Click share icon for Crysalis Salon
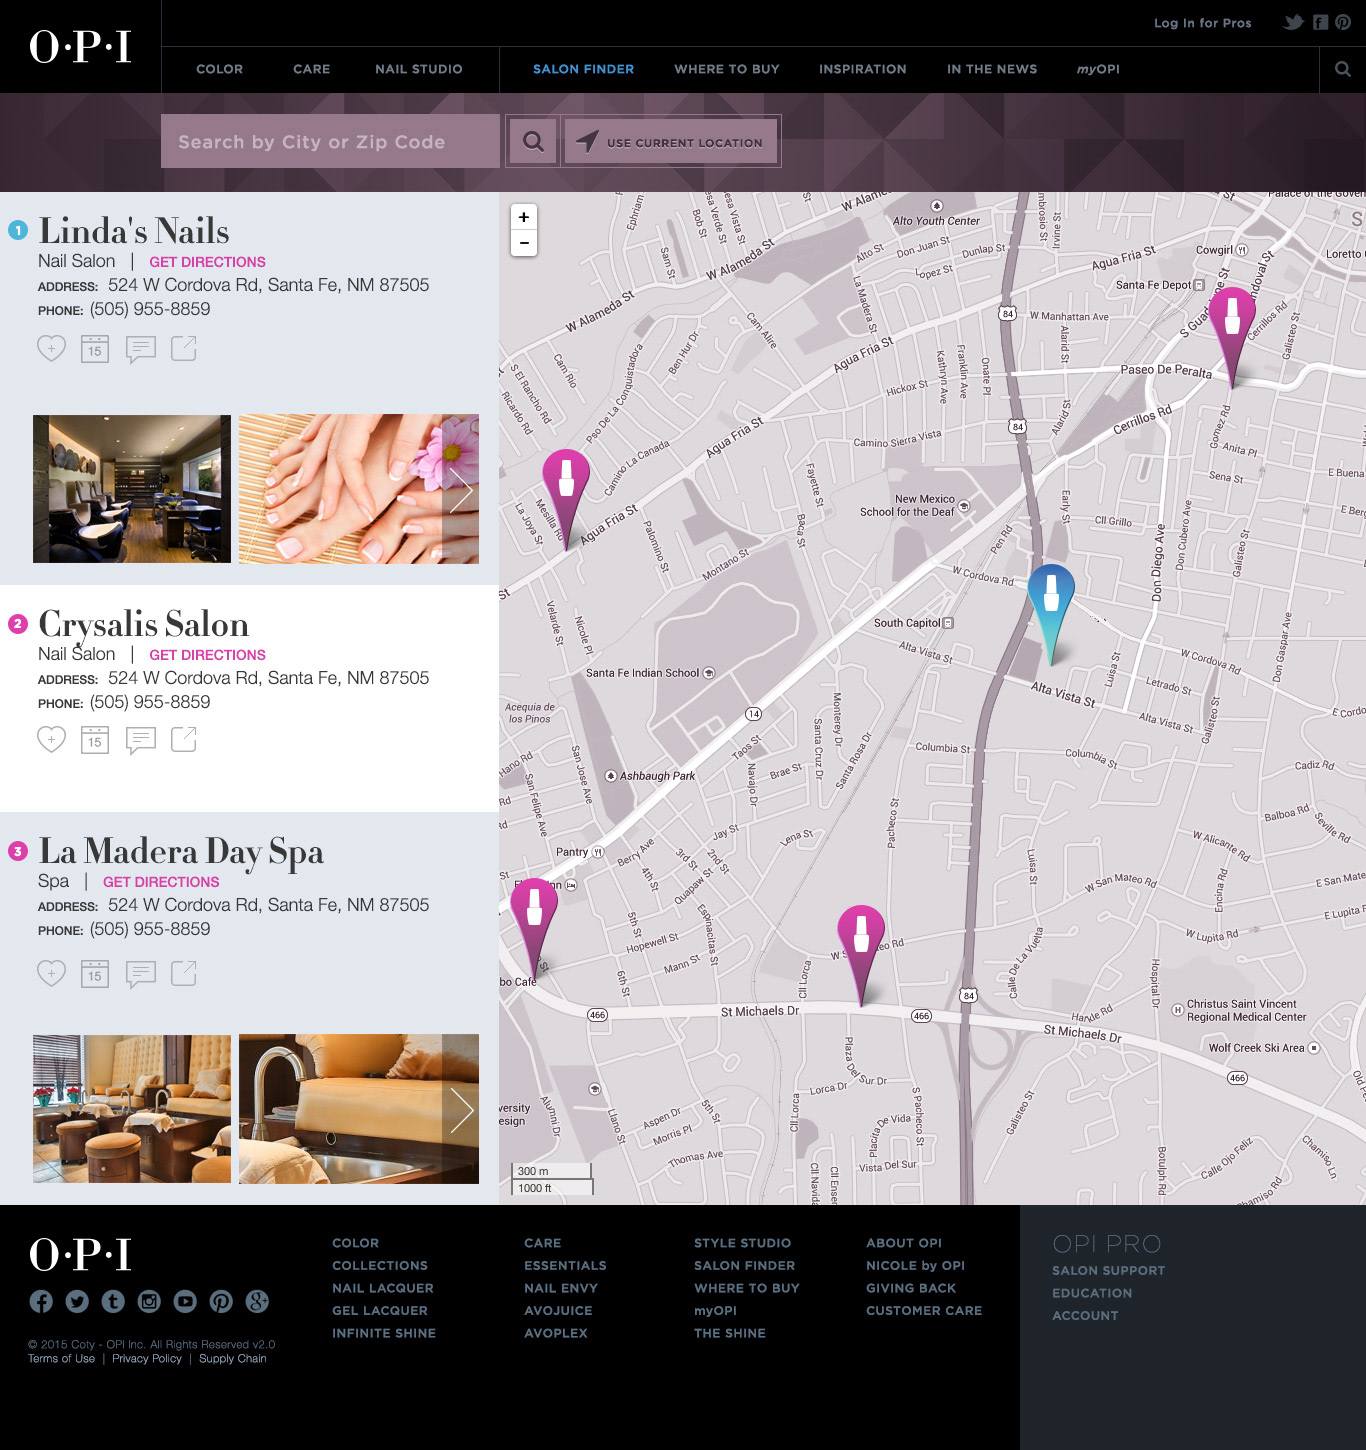This screenshot has height=1450, width=1366. click(184, 739)
